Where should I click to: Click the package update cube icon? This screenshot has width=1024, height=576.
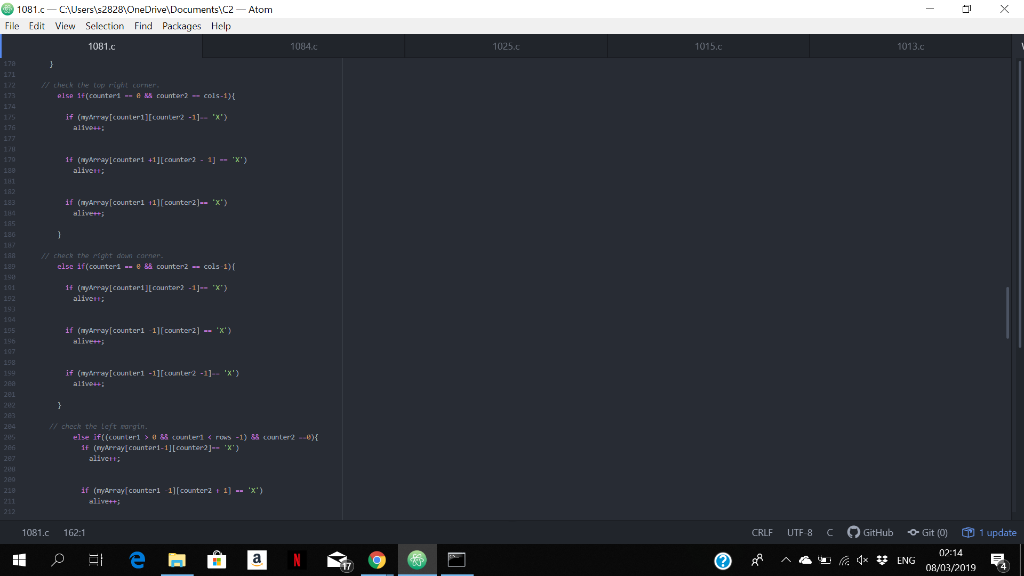click(x=966, y=532)
